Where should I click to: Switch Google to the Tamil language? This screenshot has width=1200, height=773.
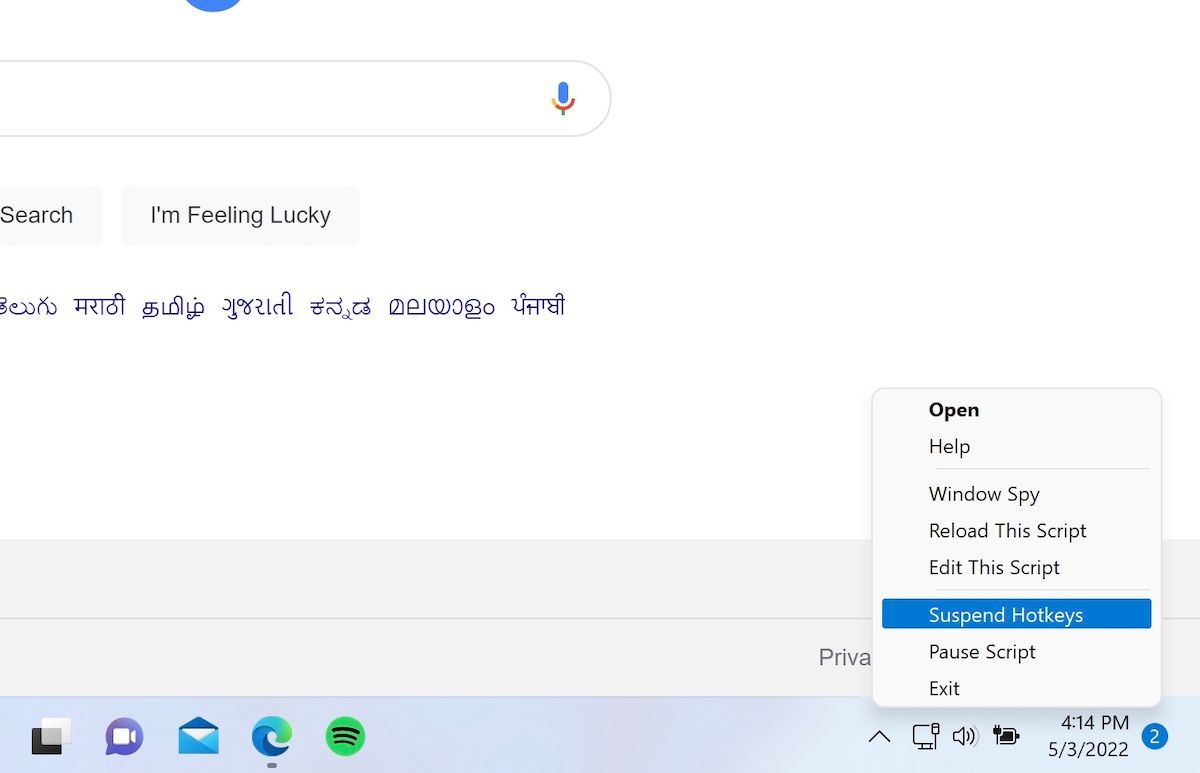(x=173, y=306)
